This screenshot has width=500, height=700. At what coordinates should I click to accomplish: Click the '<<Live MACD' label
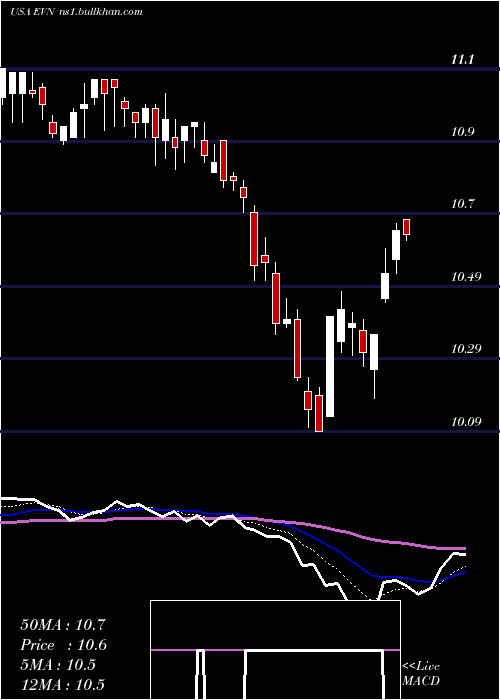421,673
